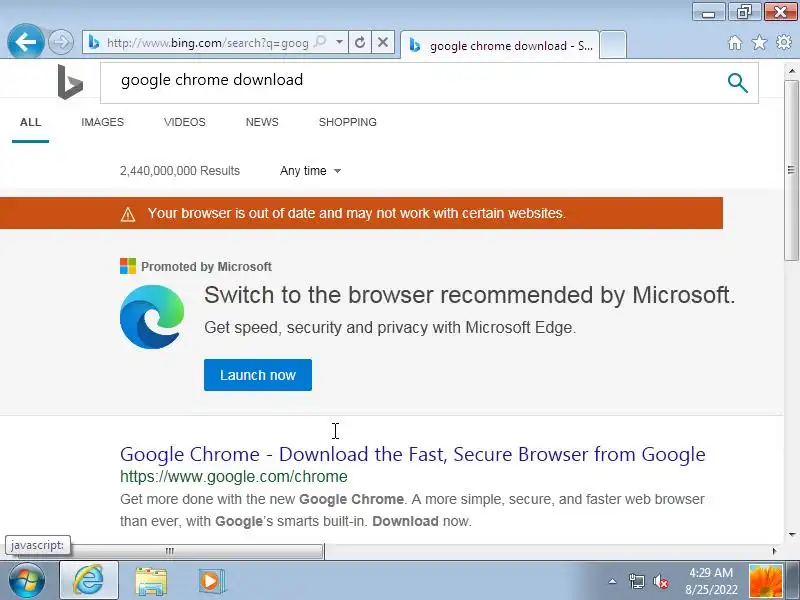Click Internet Explorer taskbar icon
800x600 pixels.
[89, 581]
